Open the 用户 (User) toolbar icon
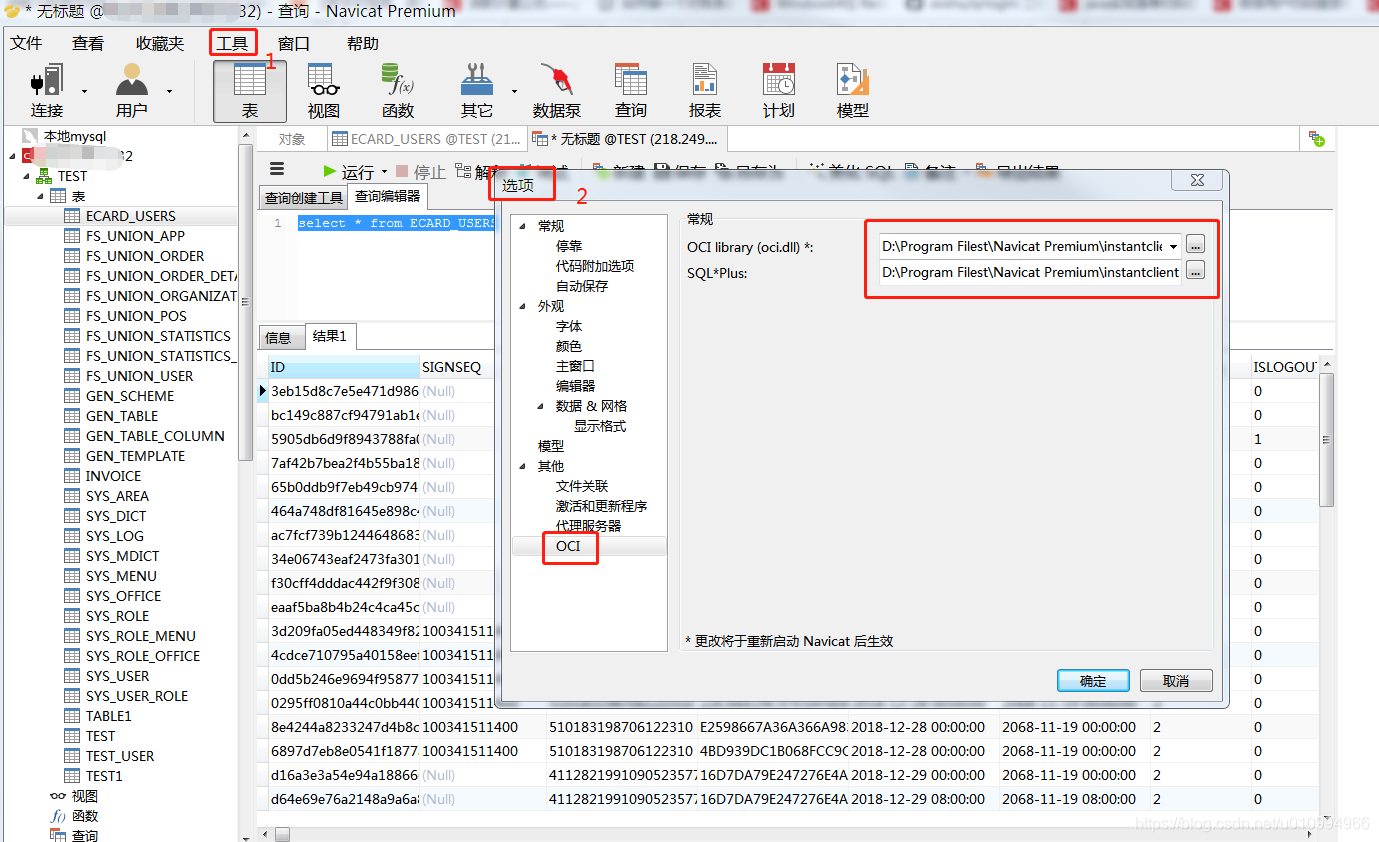Screen dimensions: 1379x842 (132, 90)
